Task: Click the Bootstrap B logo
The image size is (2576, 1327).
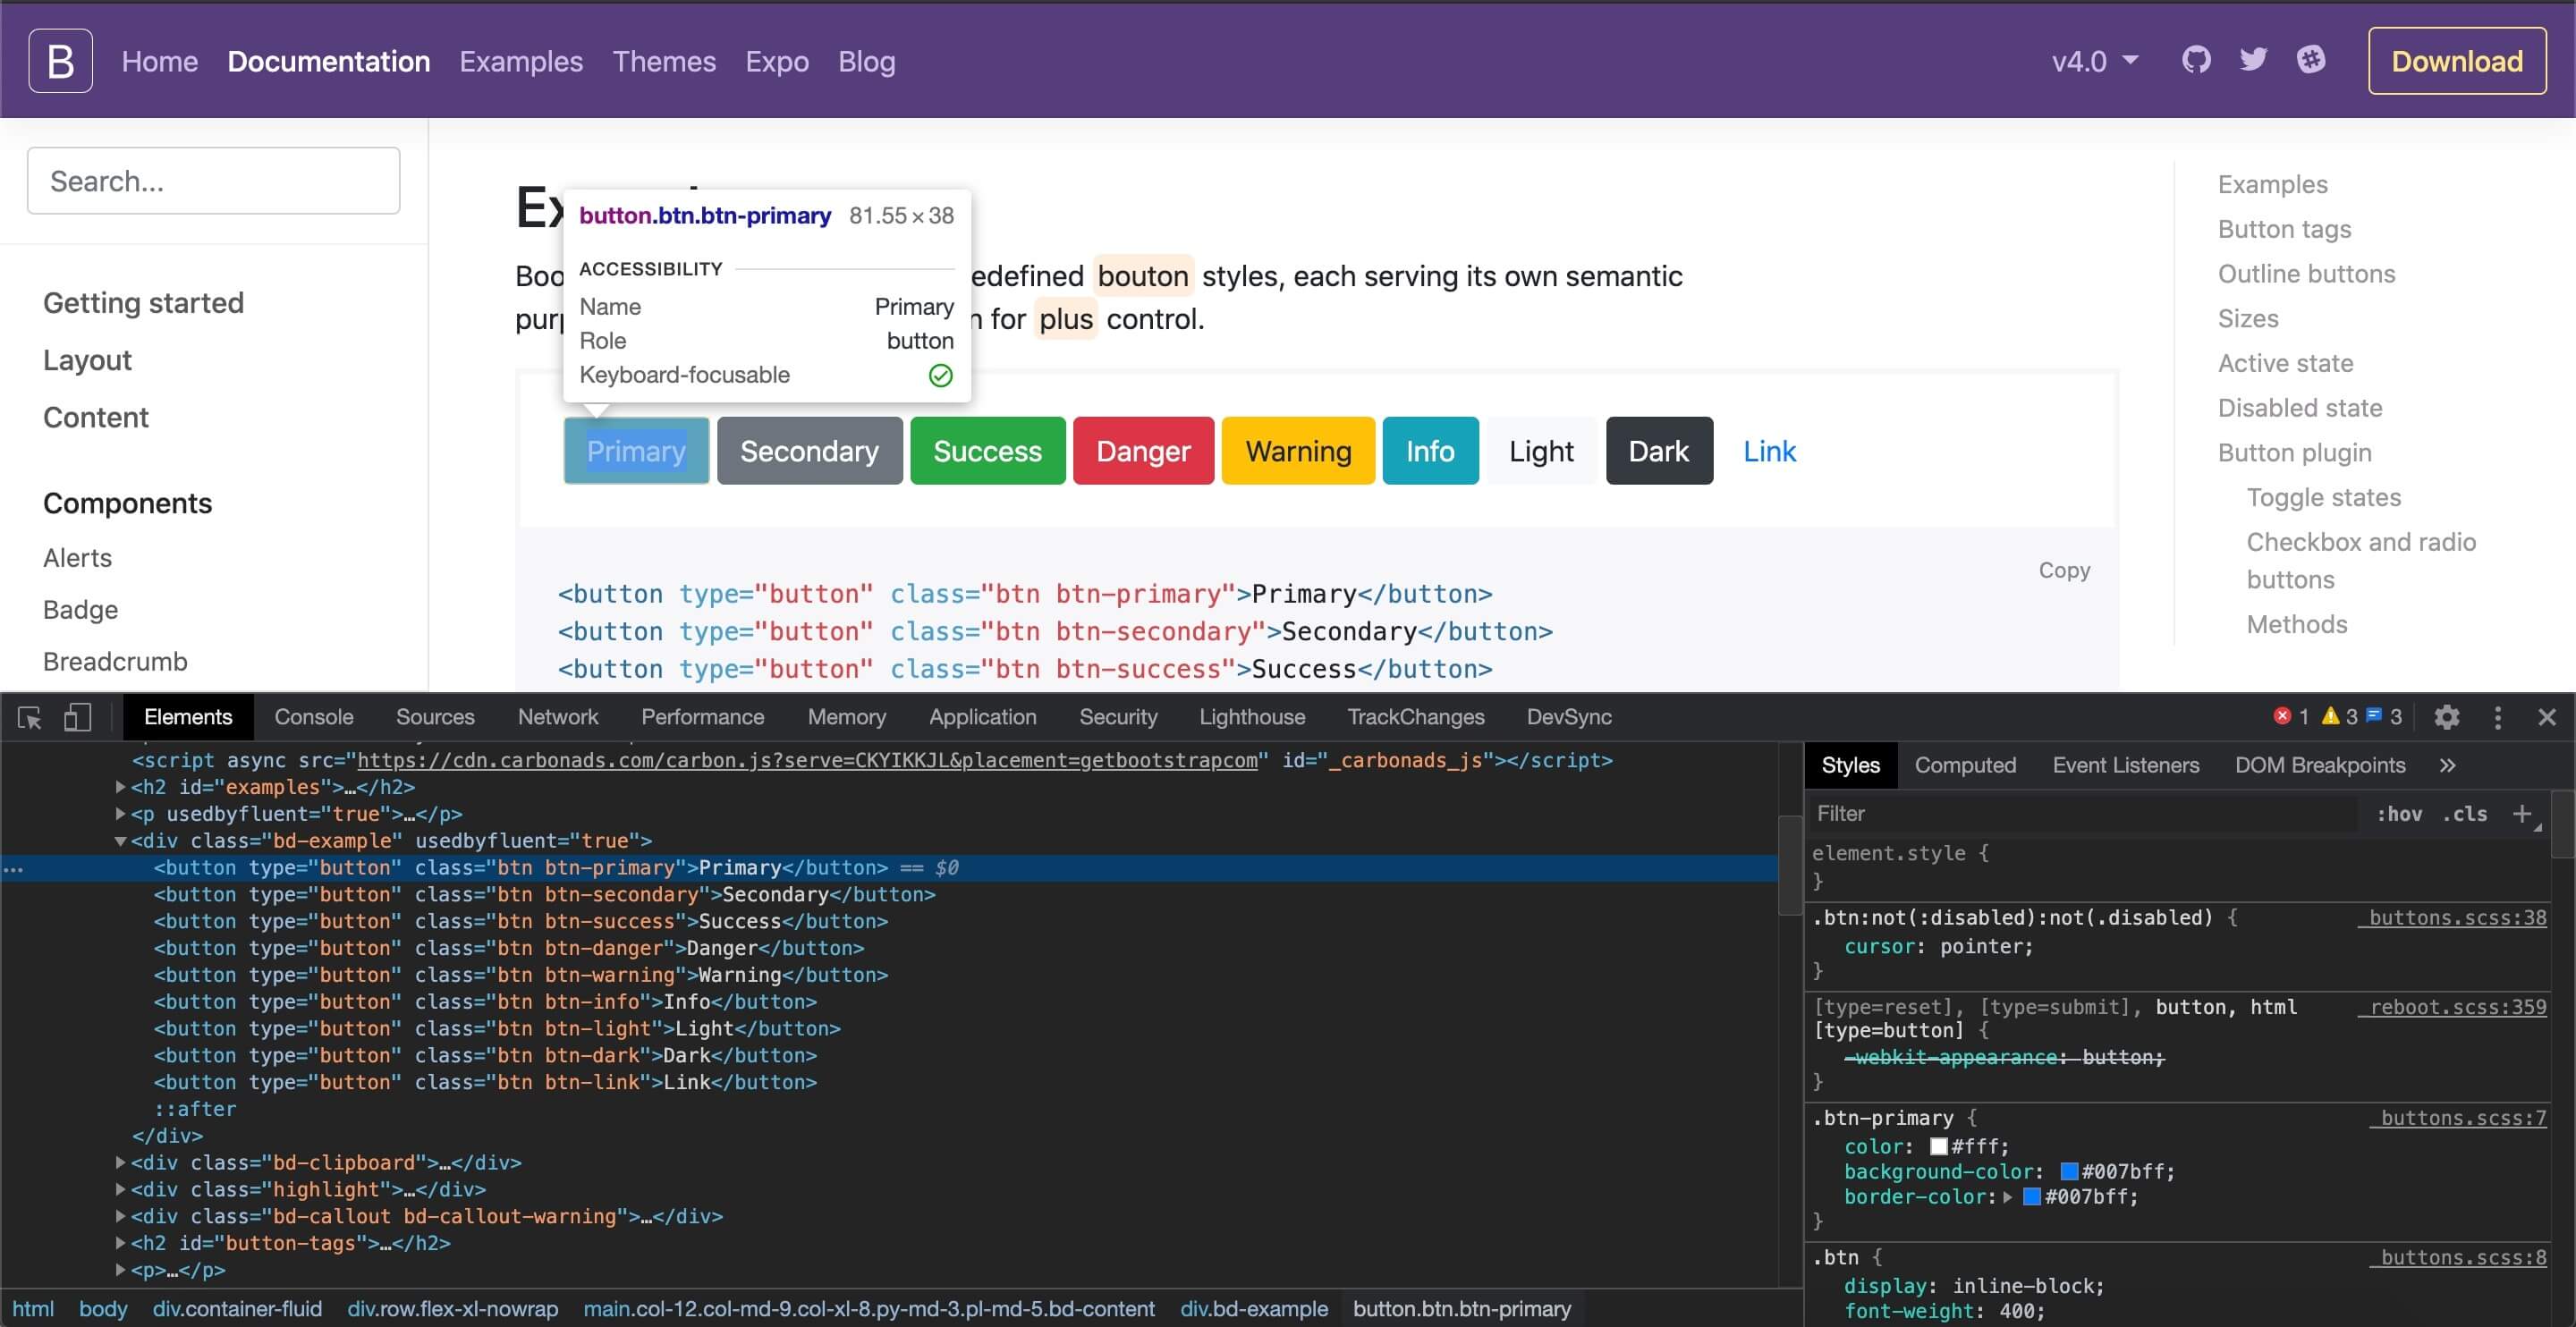Action: 60,61
